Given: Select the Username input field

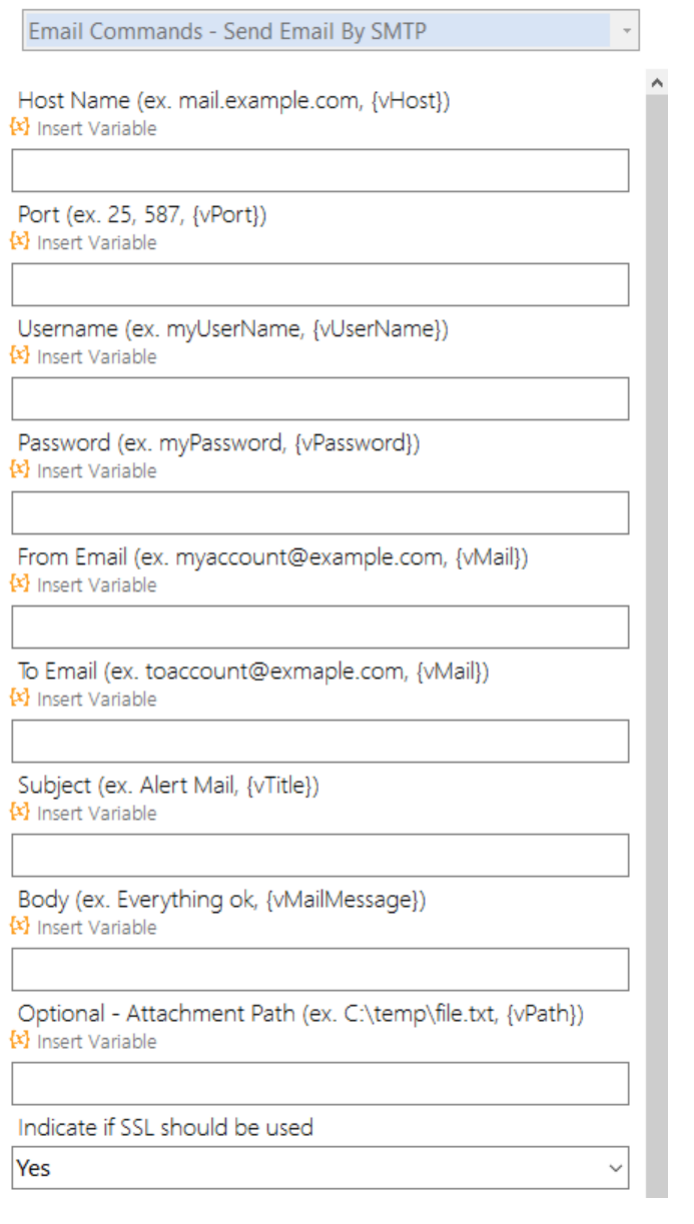Looking at the screenshot, I should [320, 398].
